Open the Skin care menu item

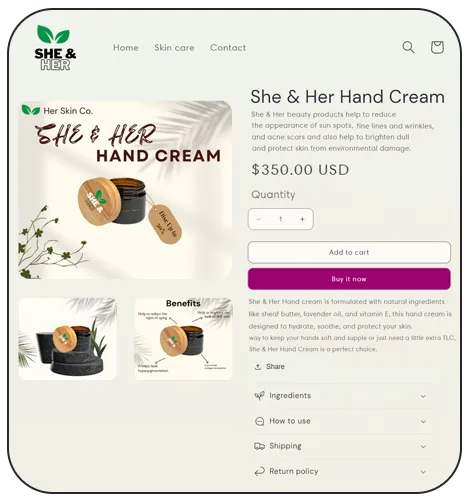coord(174,48)
